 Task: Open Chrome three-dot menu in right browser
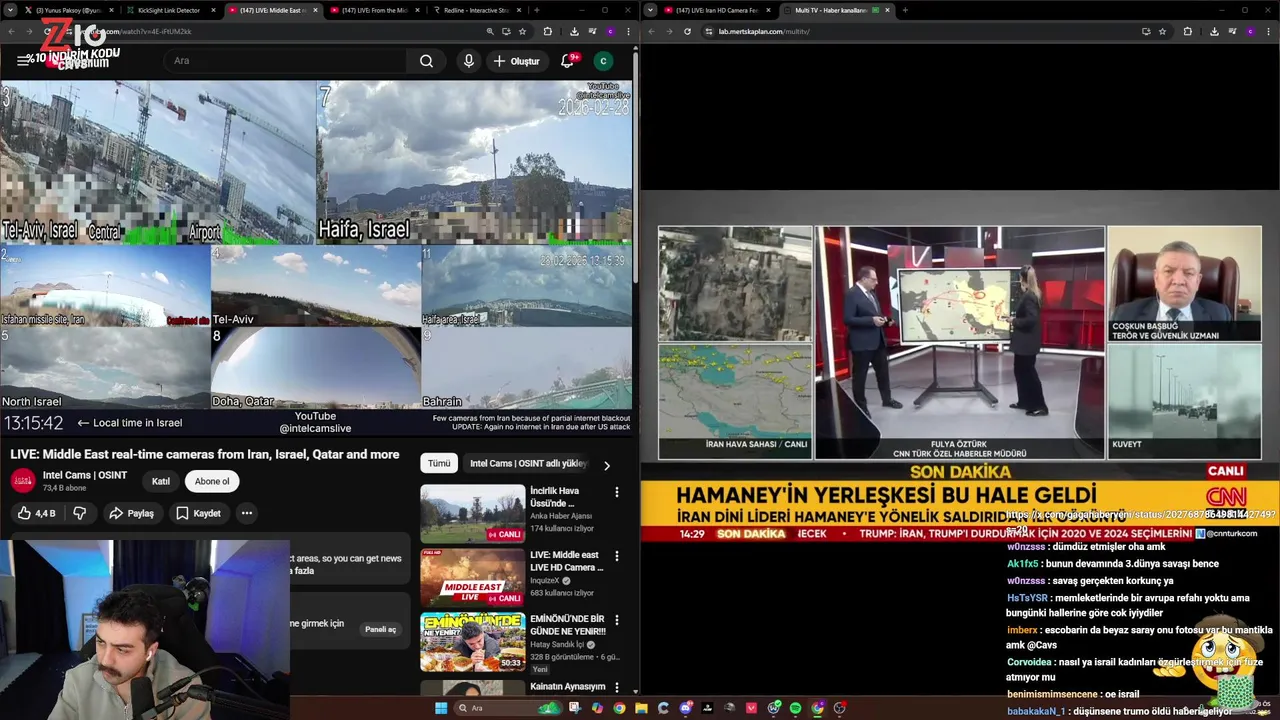tap(1267, 31)
